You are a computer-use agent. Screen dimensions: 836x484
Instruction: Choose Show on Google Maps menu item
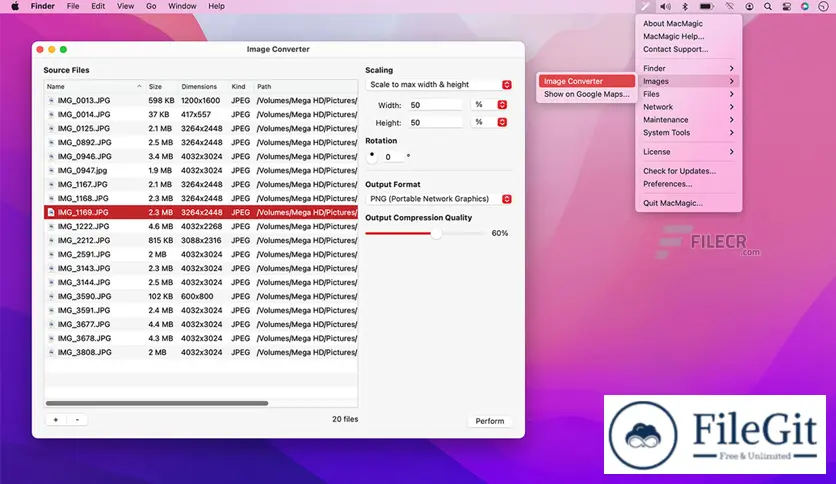click(x=586, y=94)
